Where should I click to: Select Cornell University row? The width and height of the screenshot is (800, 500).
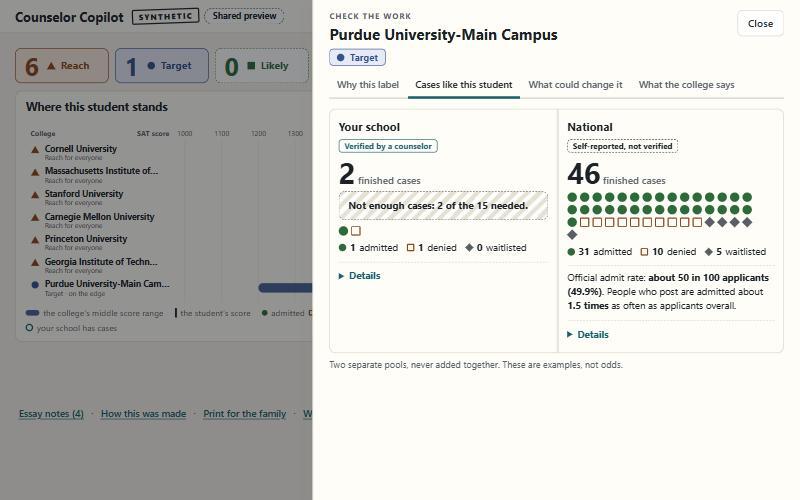(168, 152)
